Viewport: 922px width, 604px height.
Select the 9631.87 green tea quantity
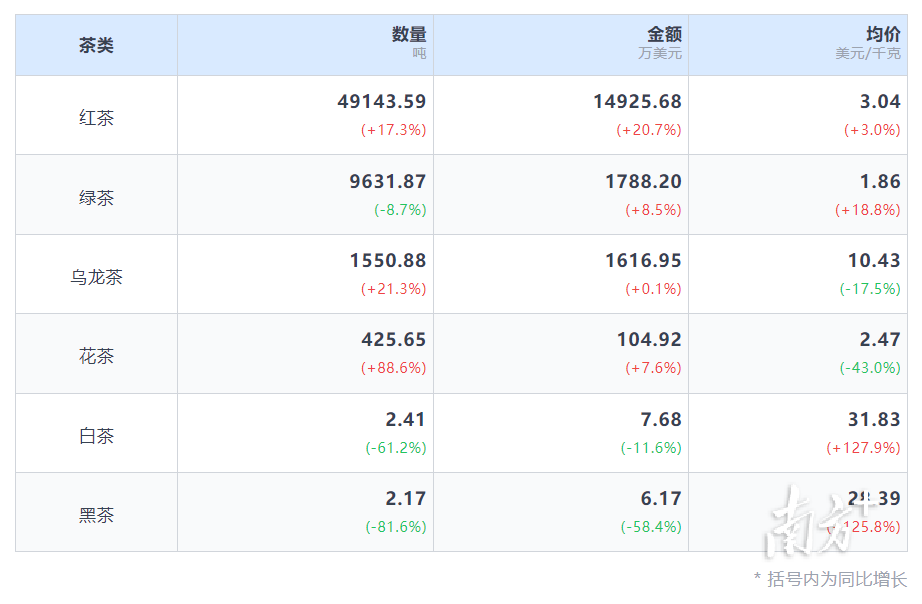[x=387, y=181]
